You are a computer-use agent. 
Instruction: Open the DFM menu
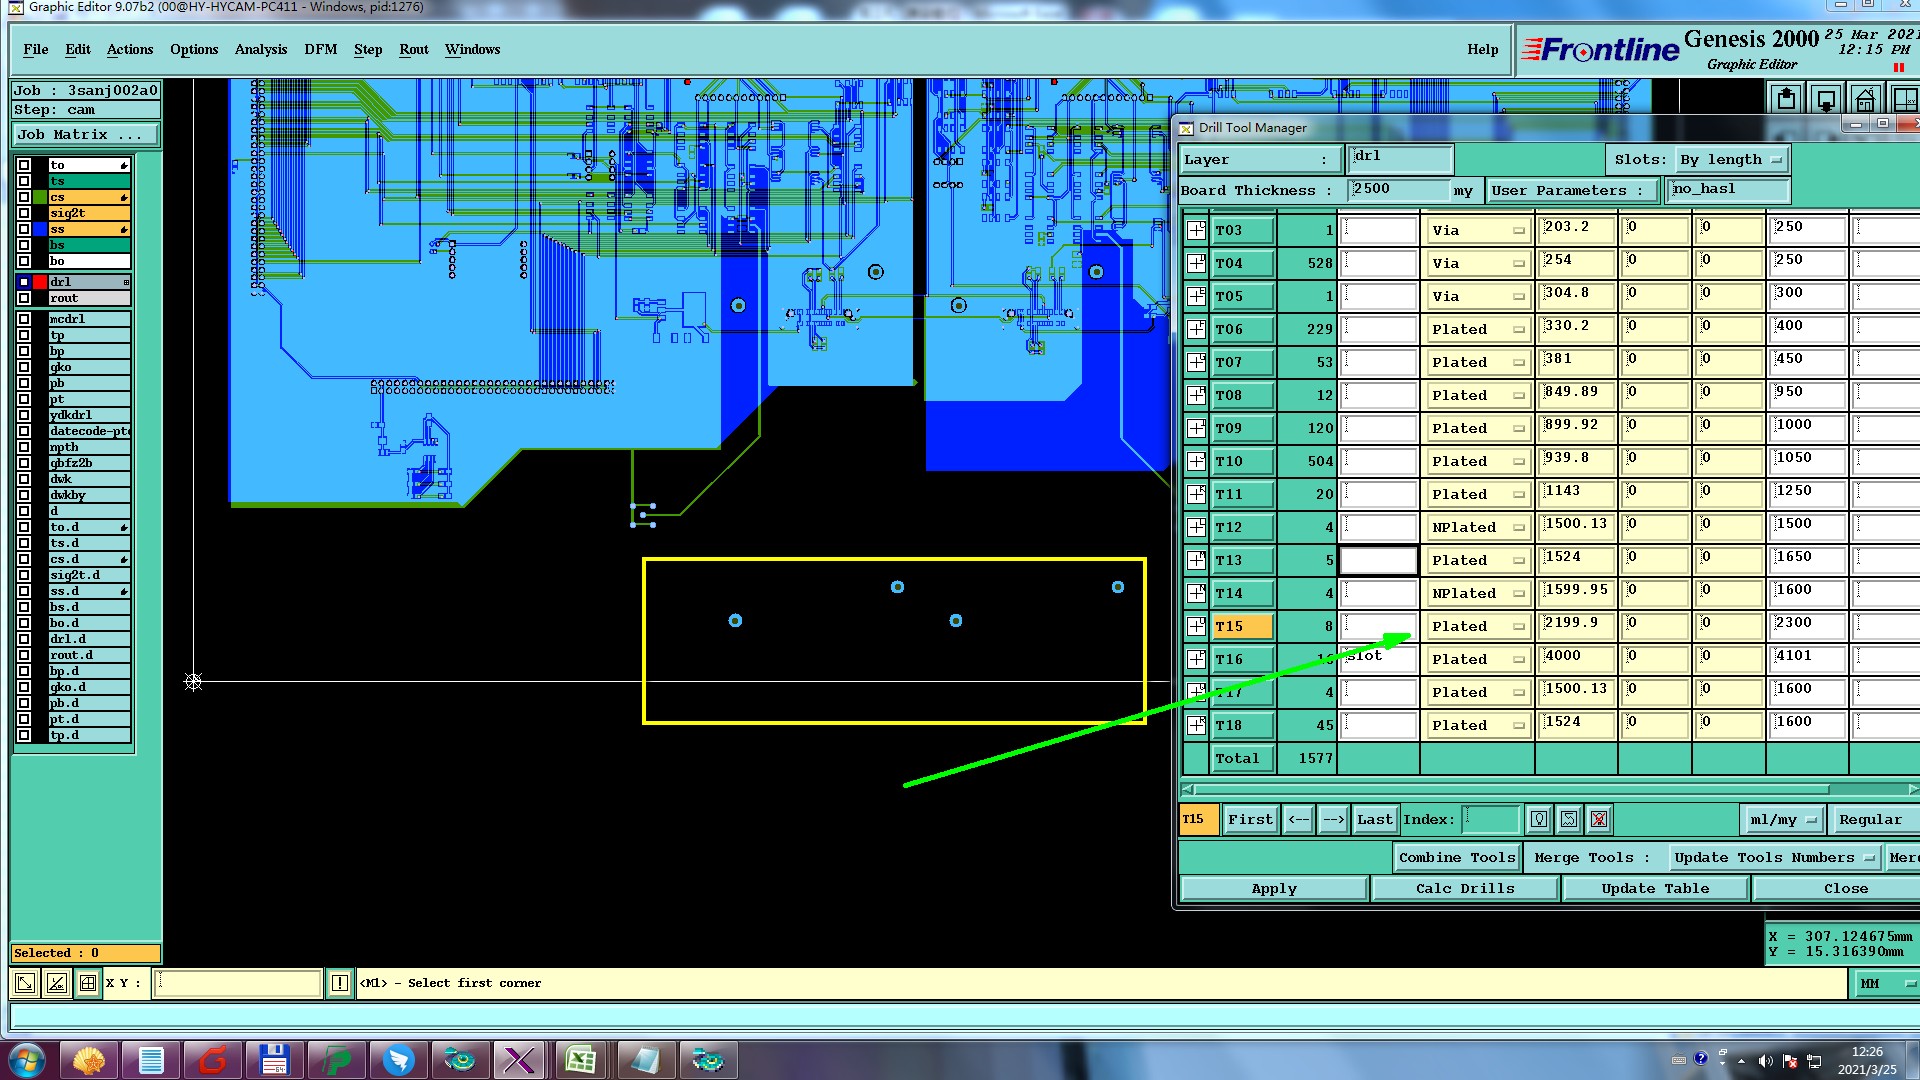(320, 49)
